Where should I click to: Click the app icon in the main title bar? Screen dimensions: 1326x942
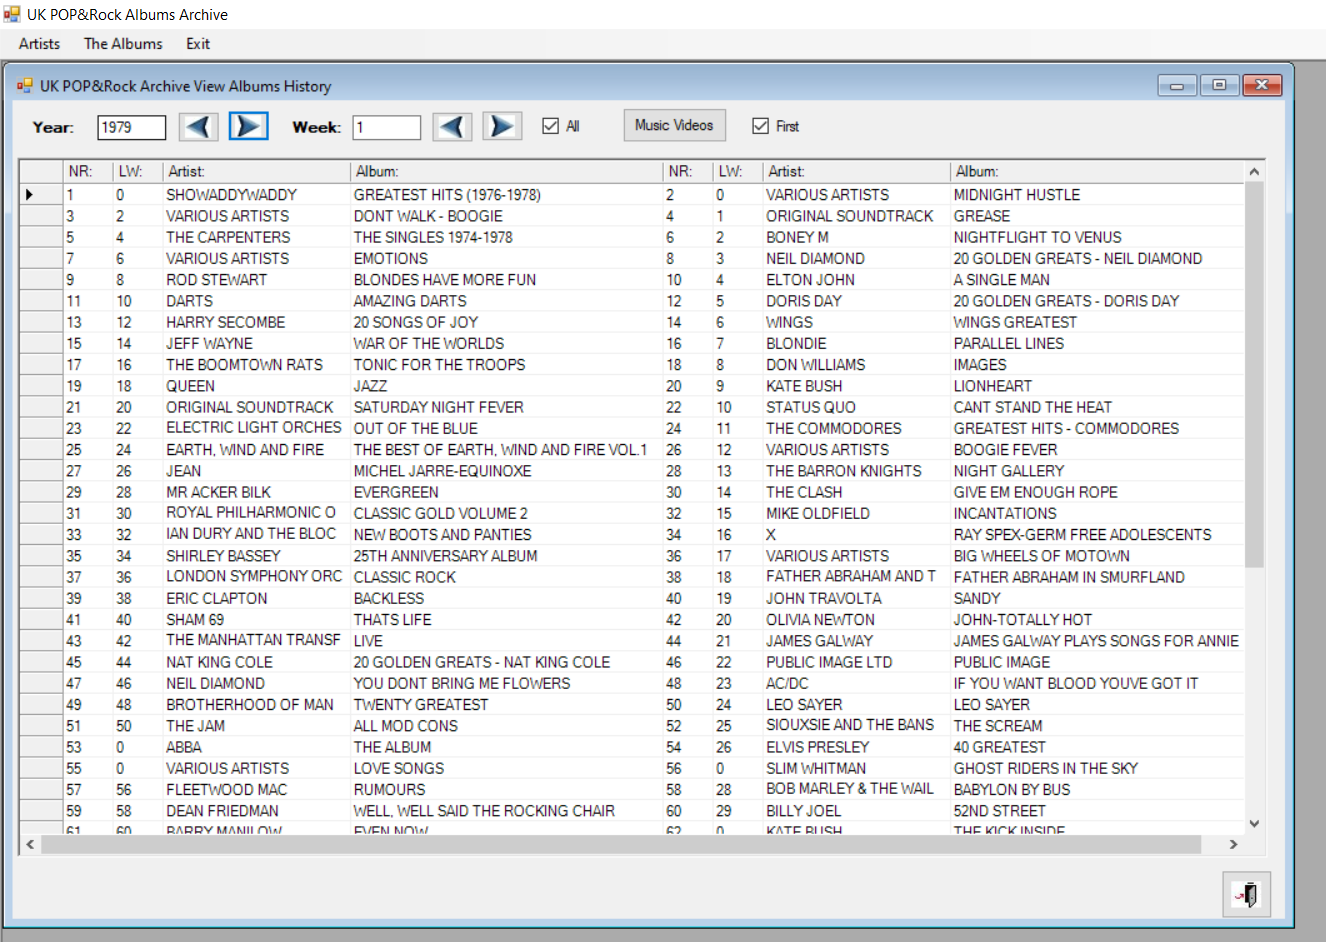tap(12, 14)
